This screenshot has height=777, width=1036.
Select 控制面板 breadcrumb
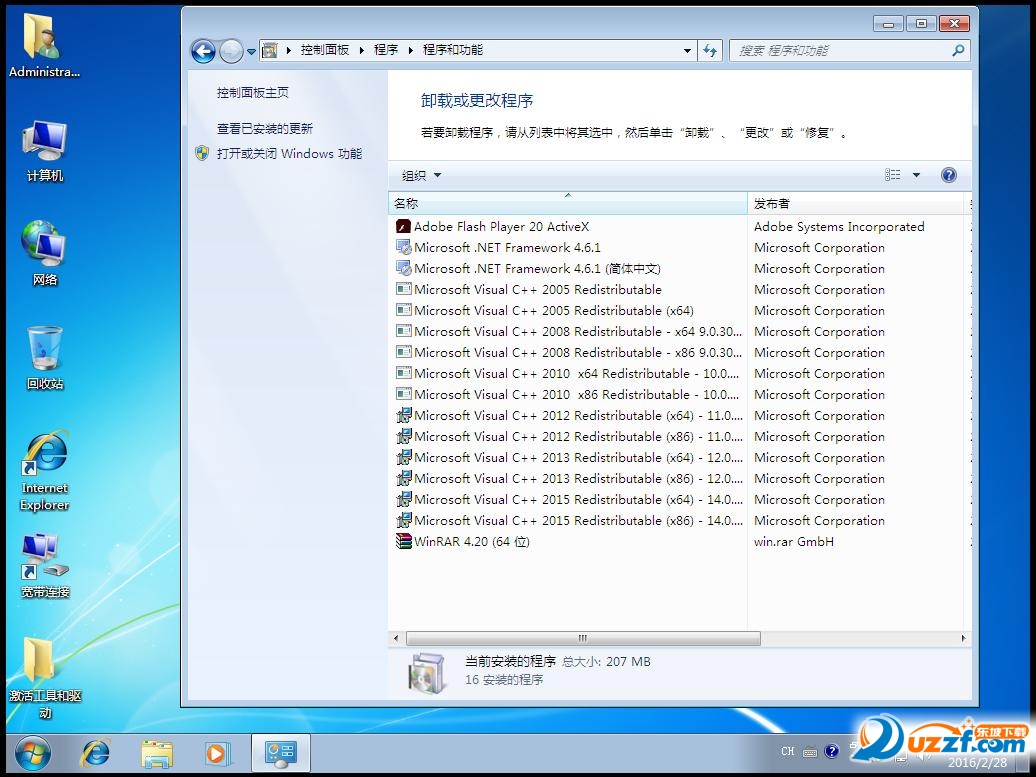[324, 50]
